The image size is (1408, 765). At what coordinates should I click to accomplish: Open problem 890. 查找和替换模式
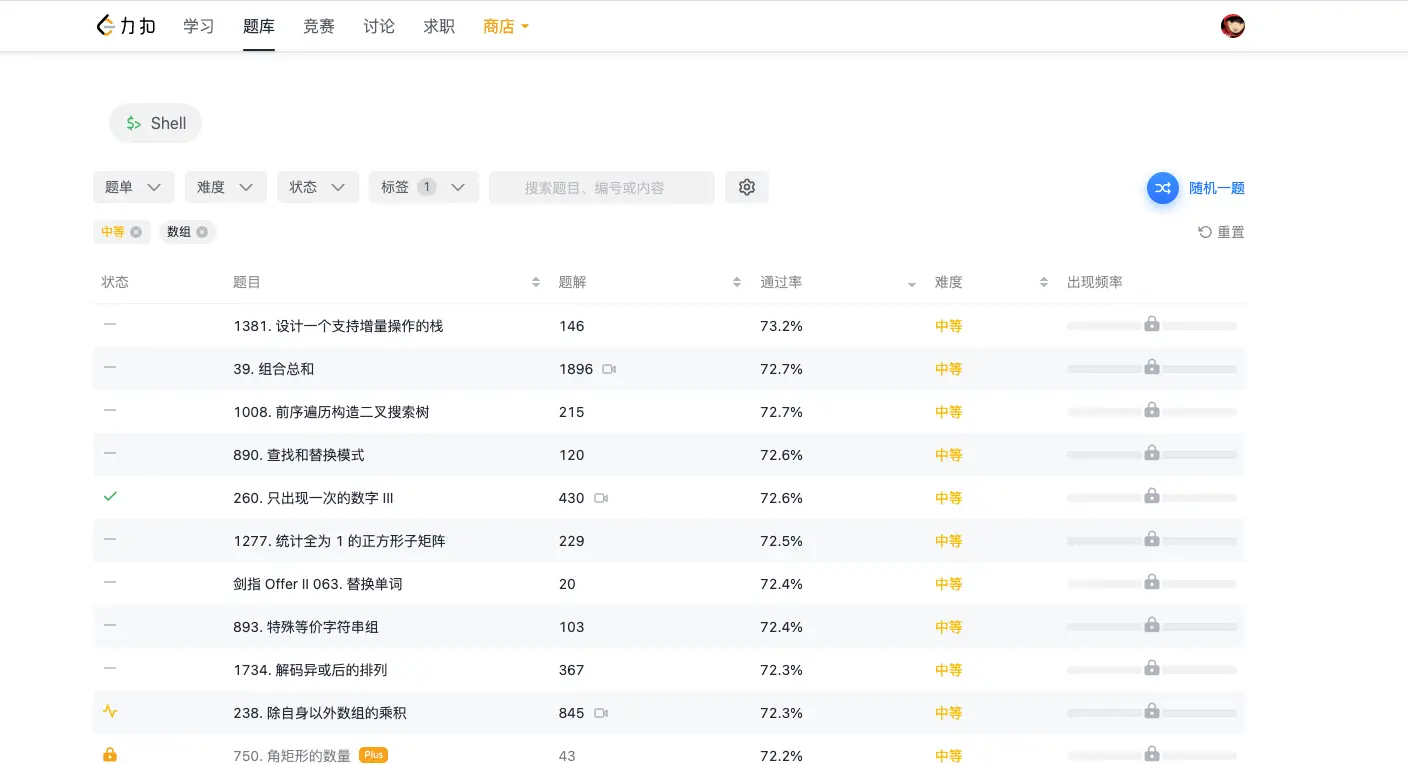(299, 455)
